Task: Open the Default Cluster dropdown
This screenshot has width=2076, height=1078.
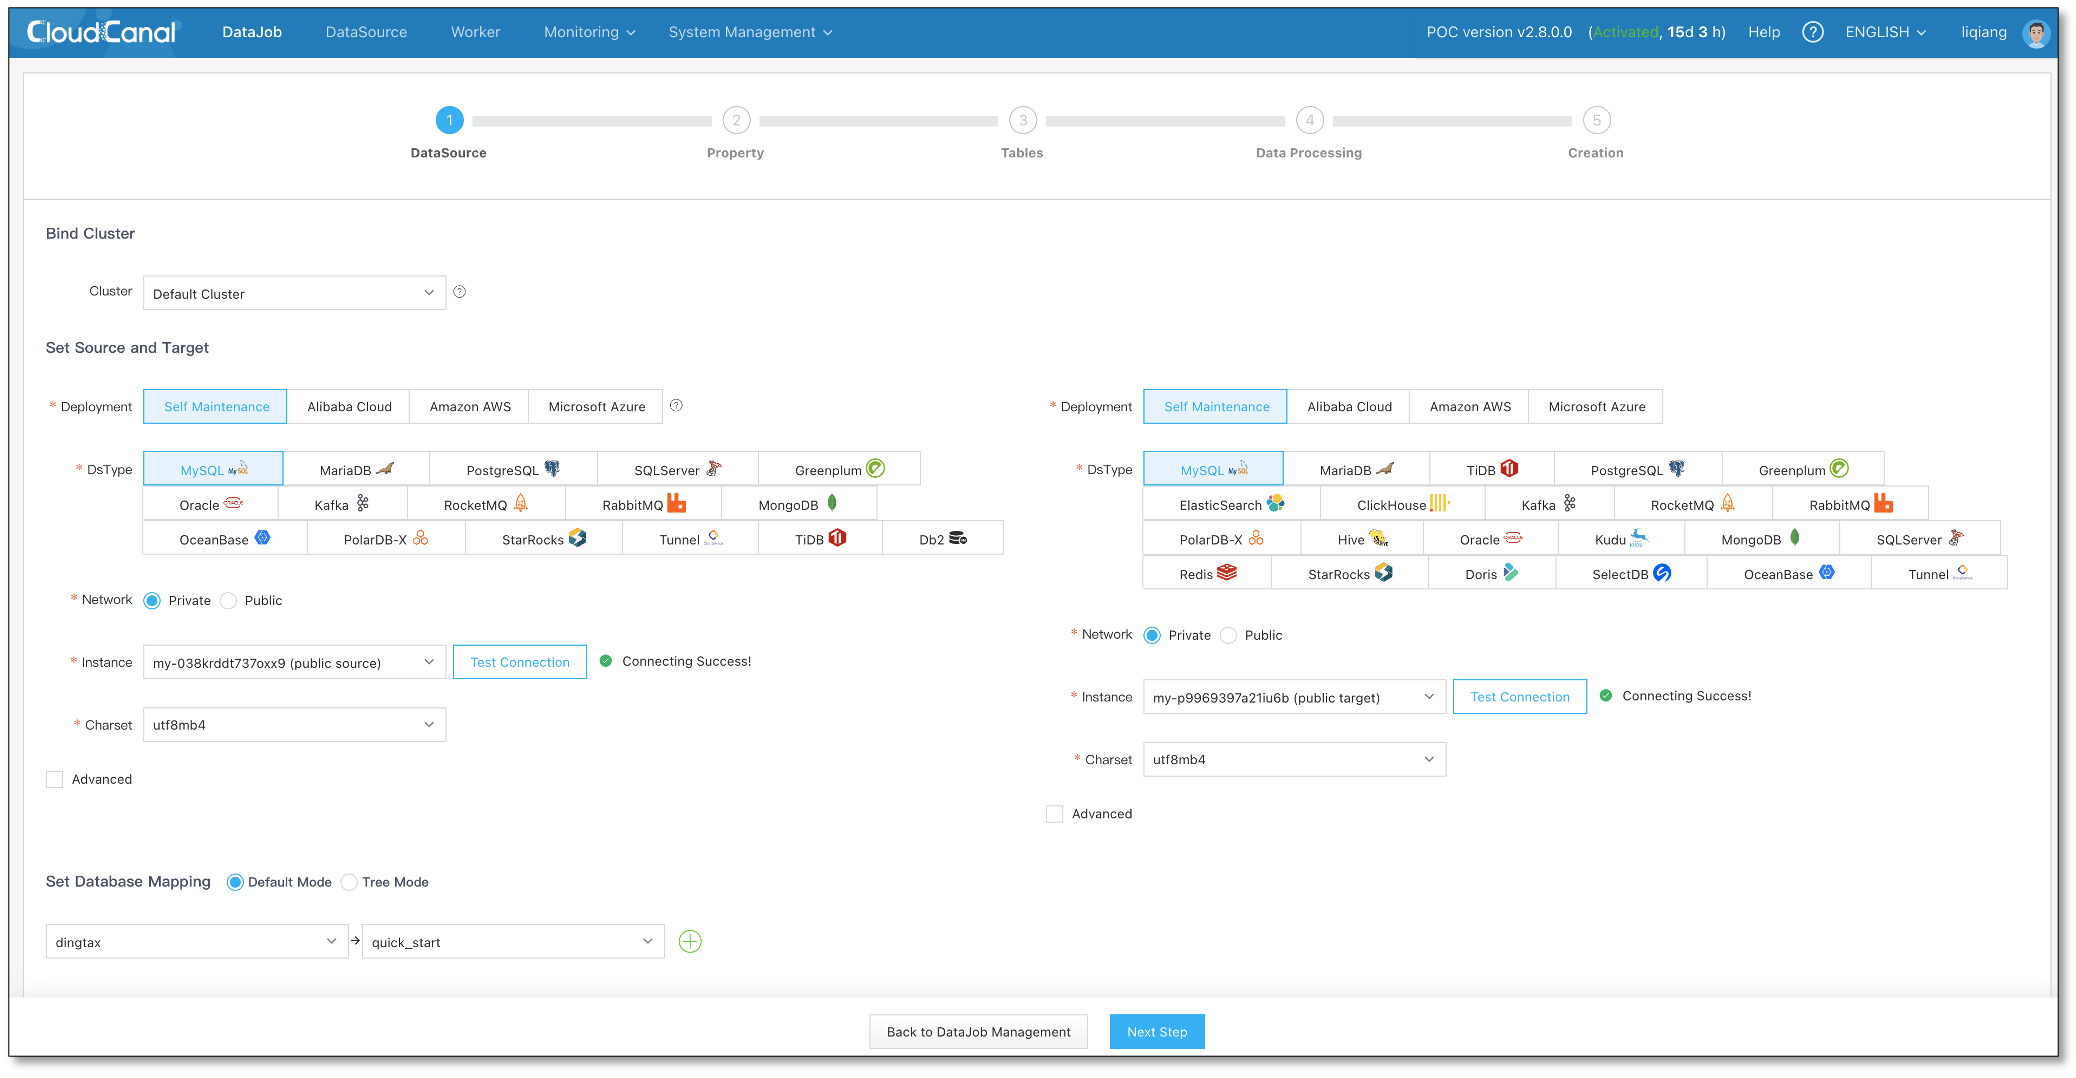Action: (x=295, y=293)
